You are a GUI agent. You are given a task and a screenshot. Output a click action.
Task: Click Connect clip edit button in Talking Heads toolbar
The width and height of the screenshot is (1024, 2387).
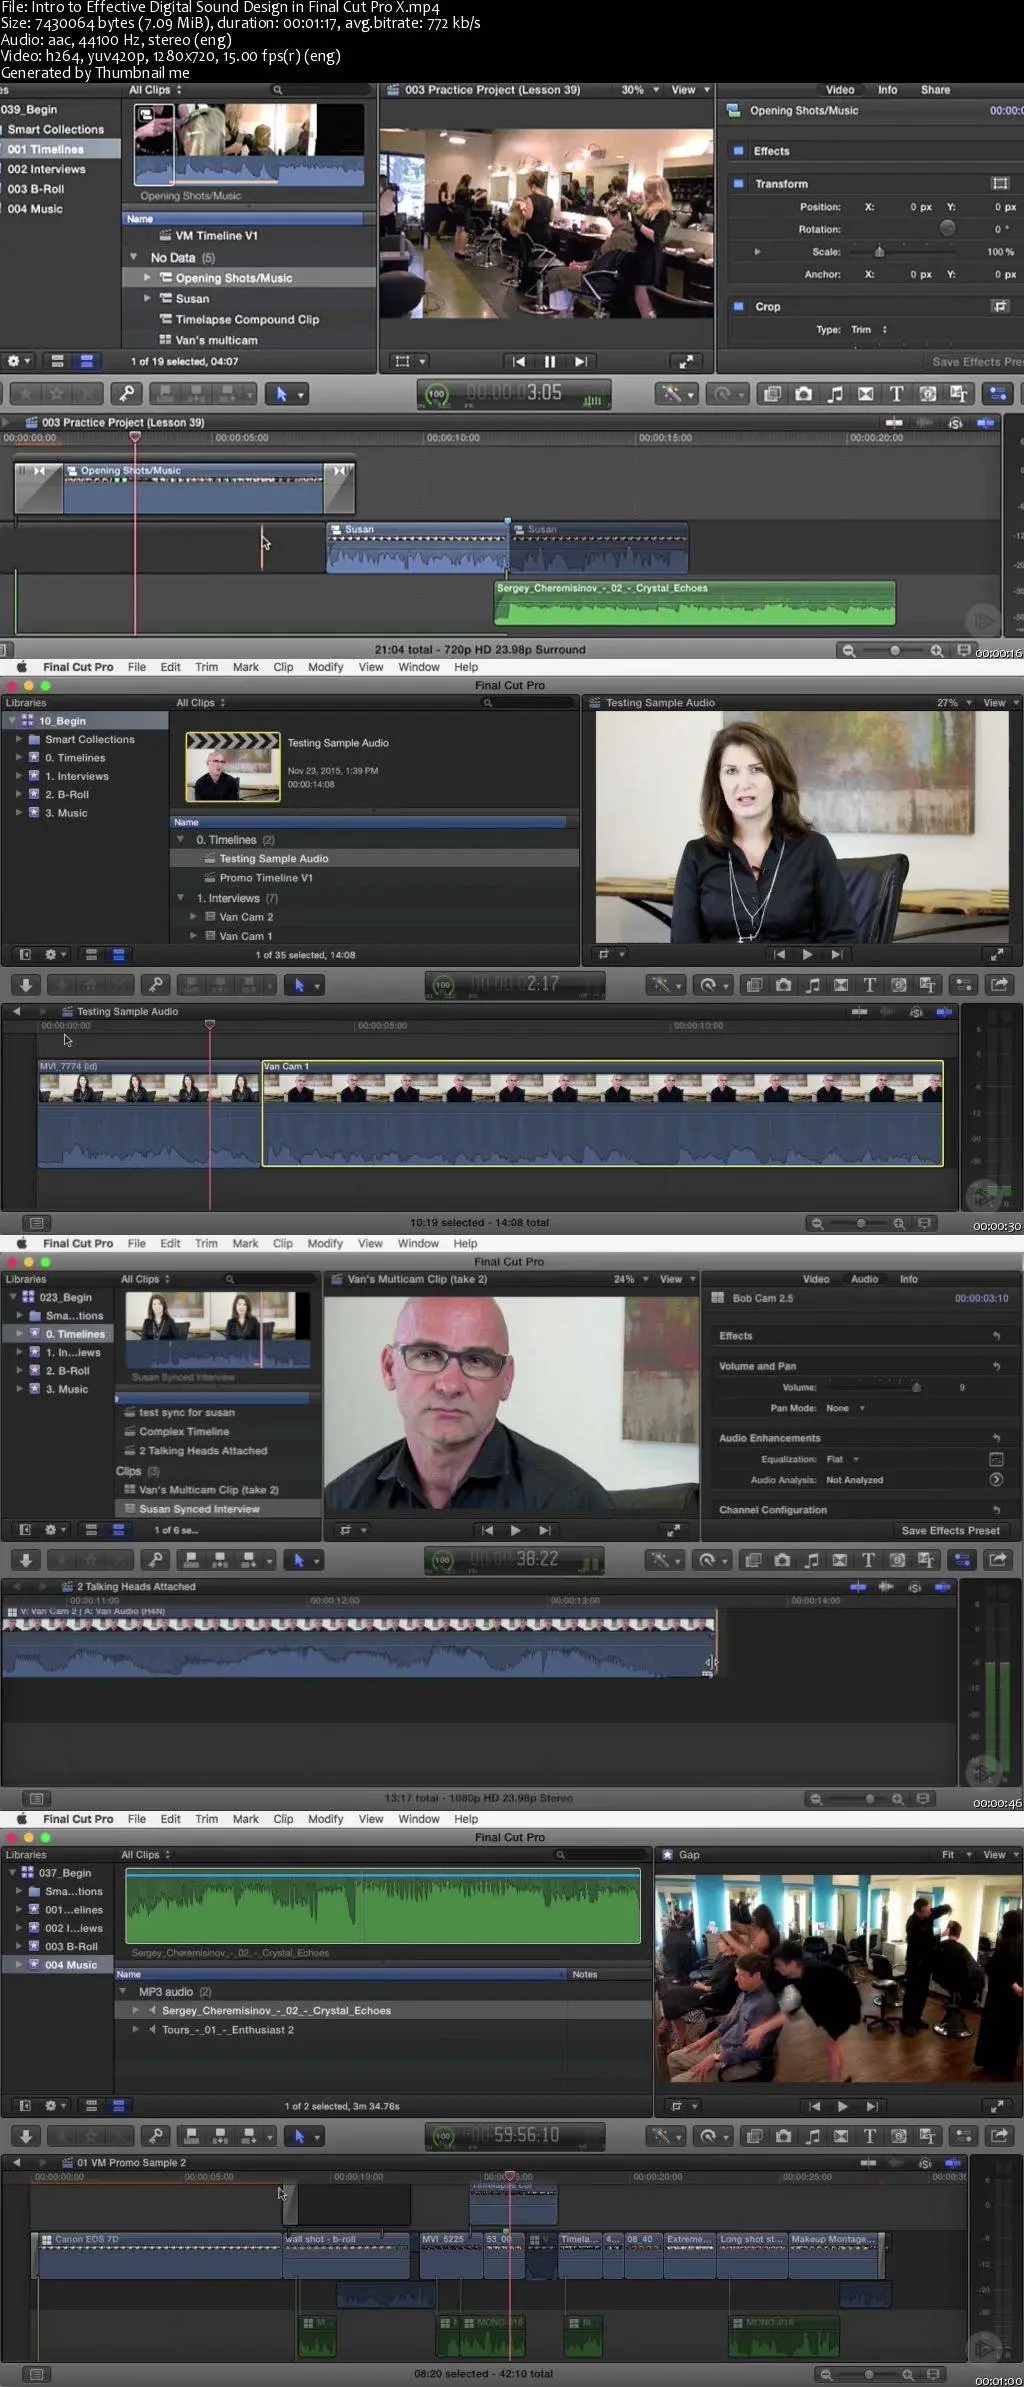[x=190, y=1560]
